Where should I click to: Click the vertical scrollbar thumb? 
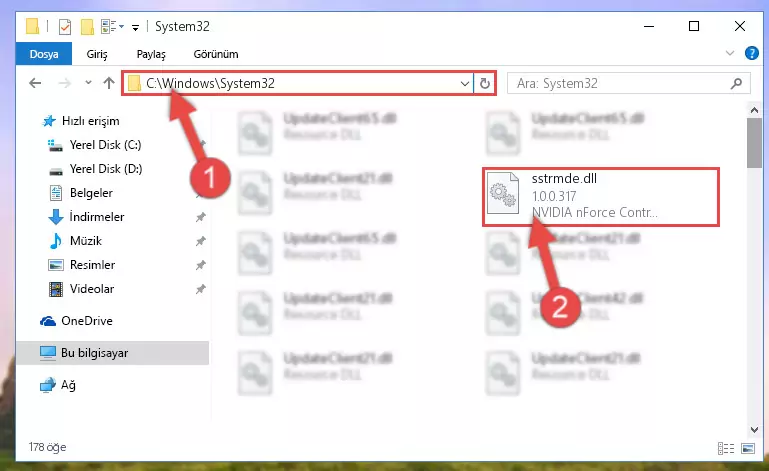pos(754,143)
